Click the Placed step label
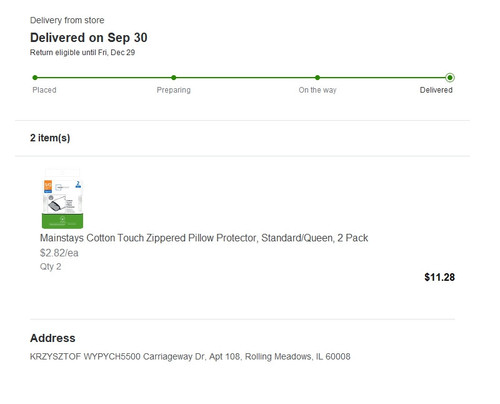The image size is (500, 404). click(44, 90)
